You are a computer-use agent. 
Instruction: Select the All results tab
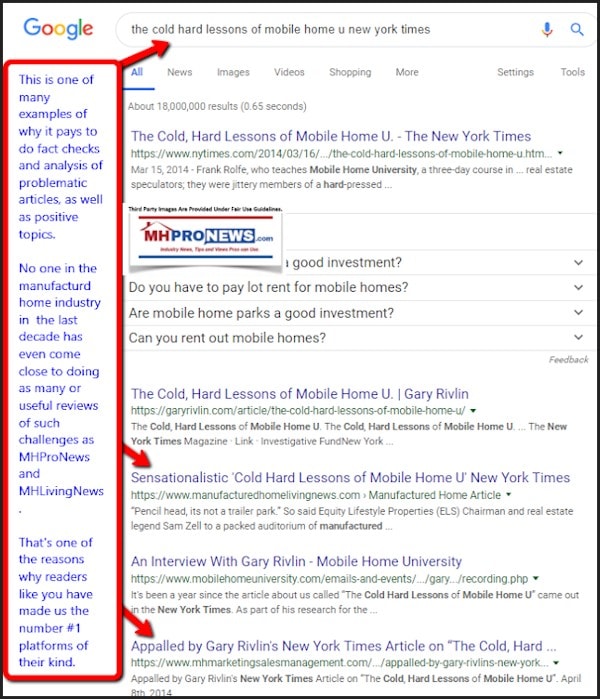(137, 72)
